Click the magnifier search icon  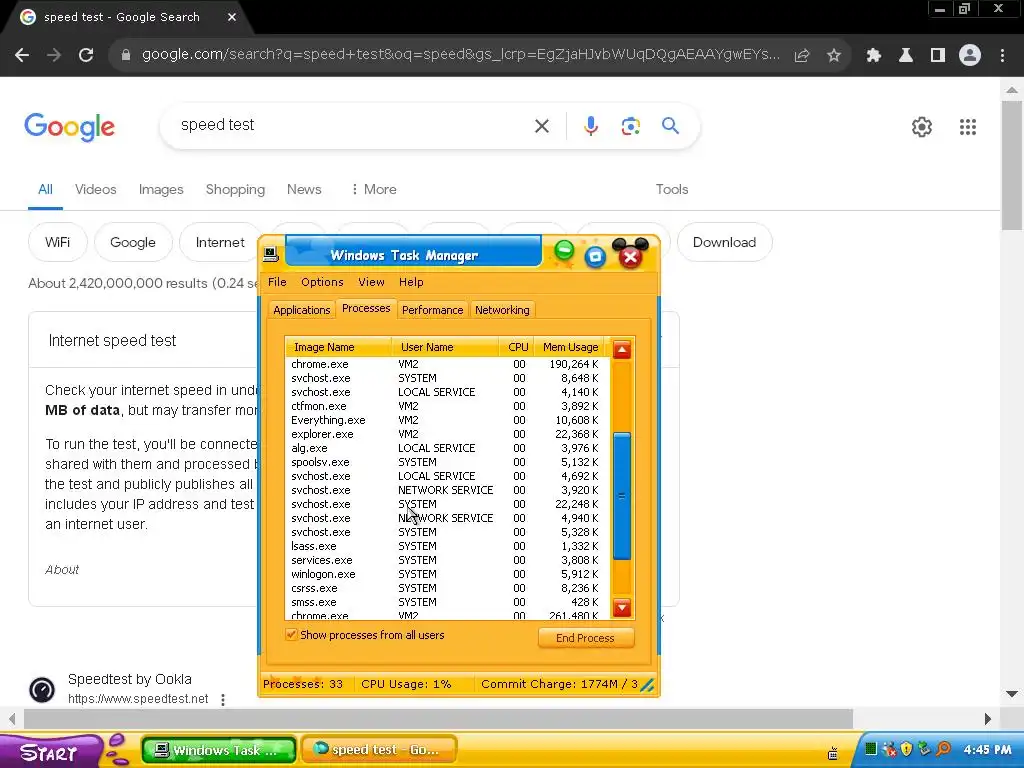pos(671,125)
